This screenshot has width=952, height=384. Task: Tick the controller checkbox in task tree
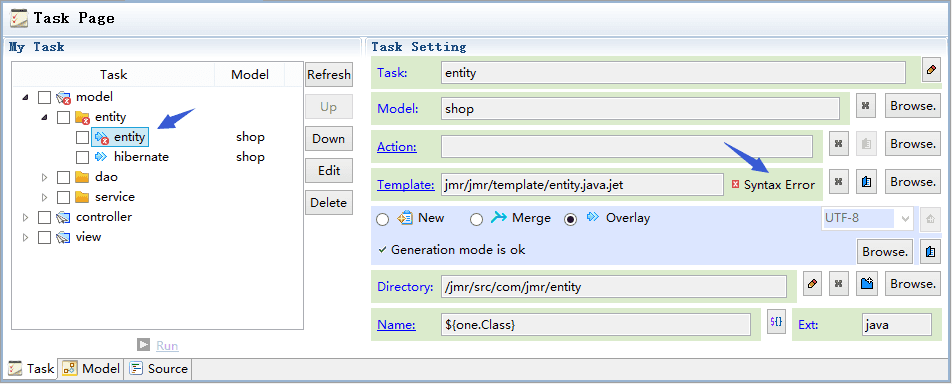click(x=44, y=218)
